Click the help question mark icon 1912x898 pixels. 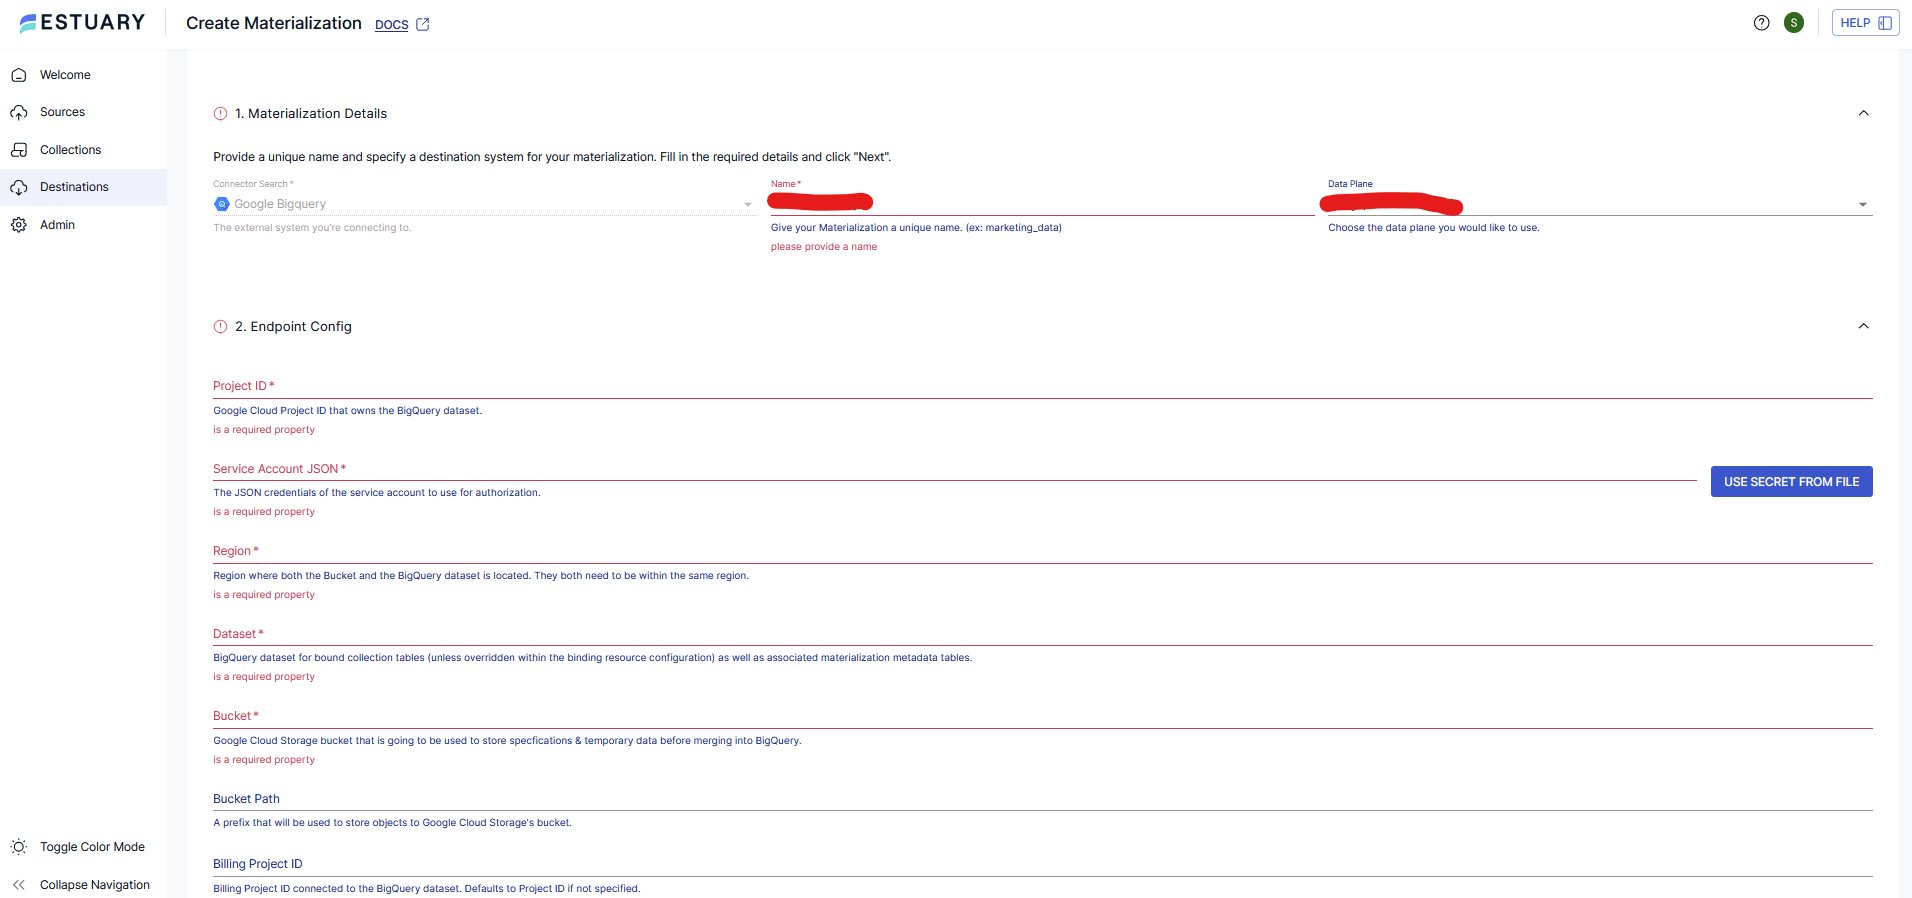[x=1762, y=23]
